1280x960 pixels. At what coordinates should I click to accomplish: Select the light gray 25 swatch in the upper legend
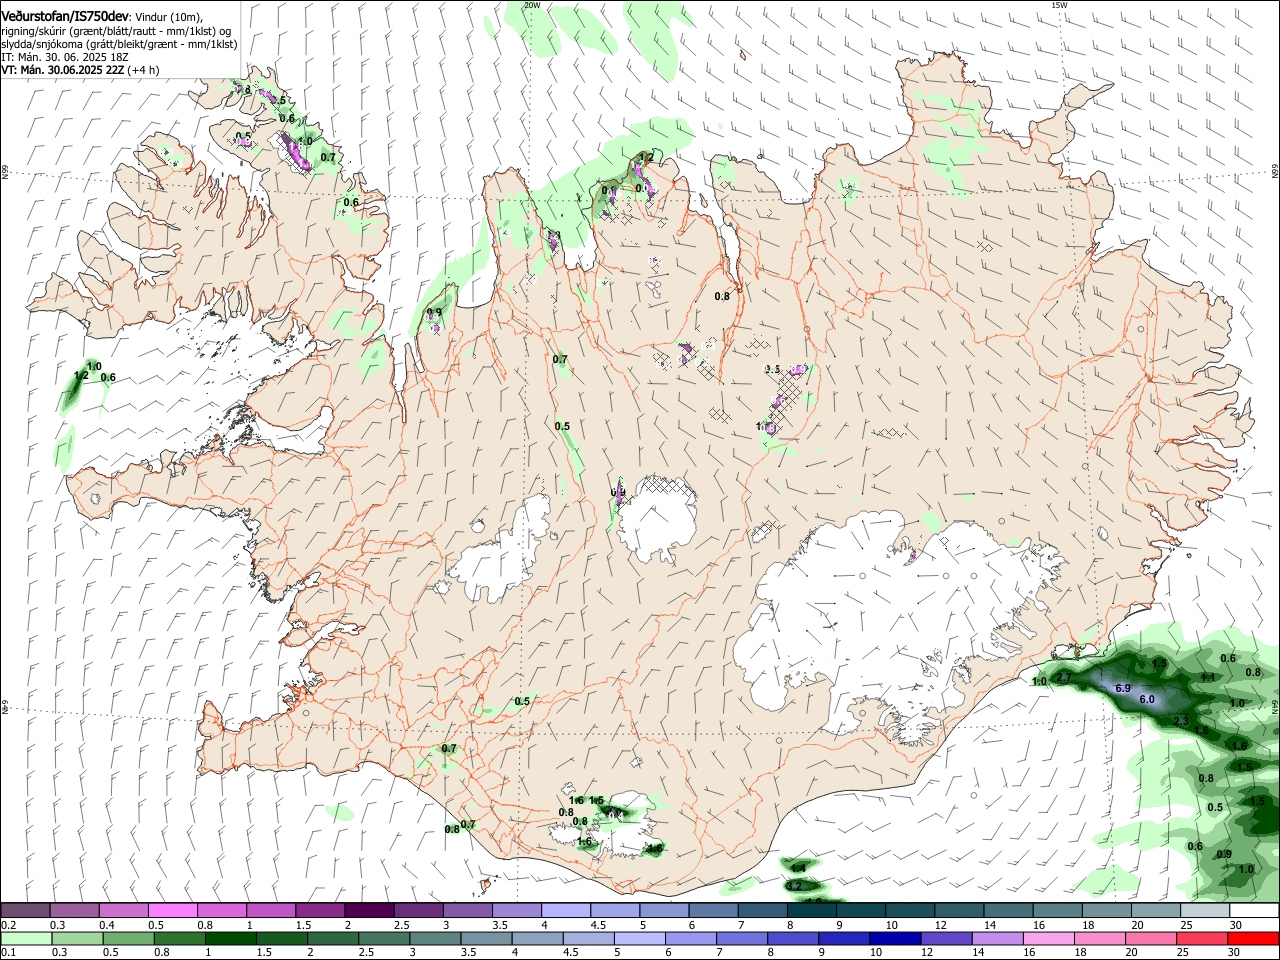tap(1205, 910)
